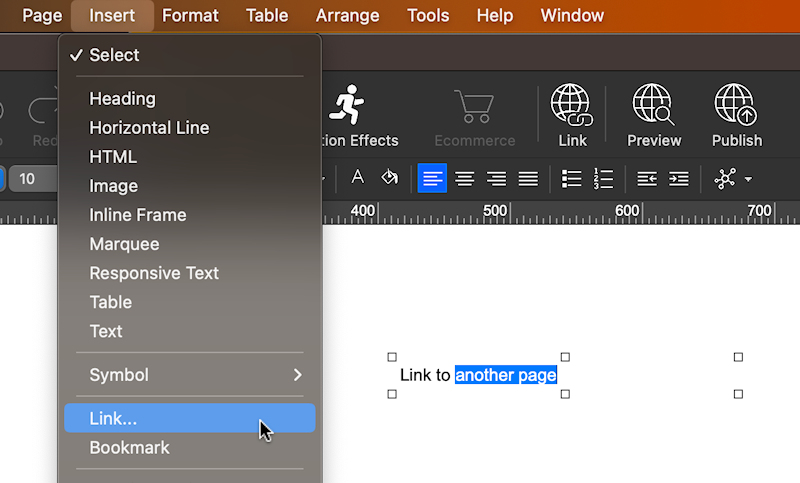This screenshot has width=800, height=483.
Task: Decrease the paragraph indent
Action: (647, 178)
